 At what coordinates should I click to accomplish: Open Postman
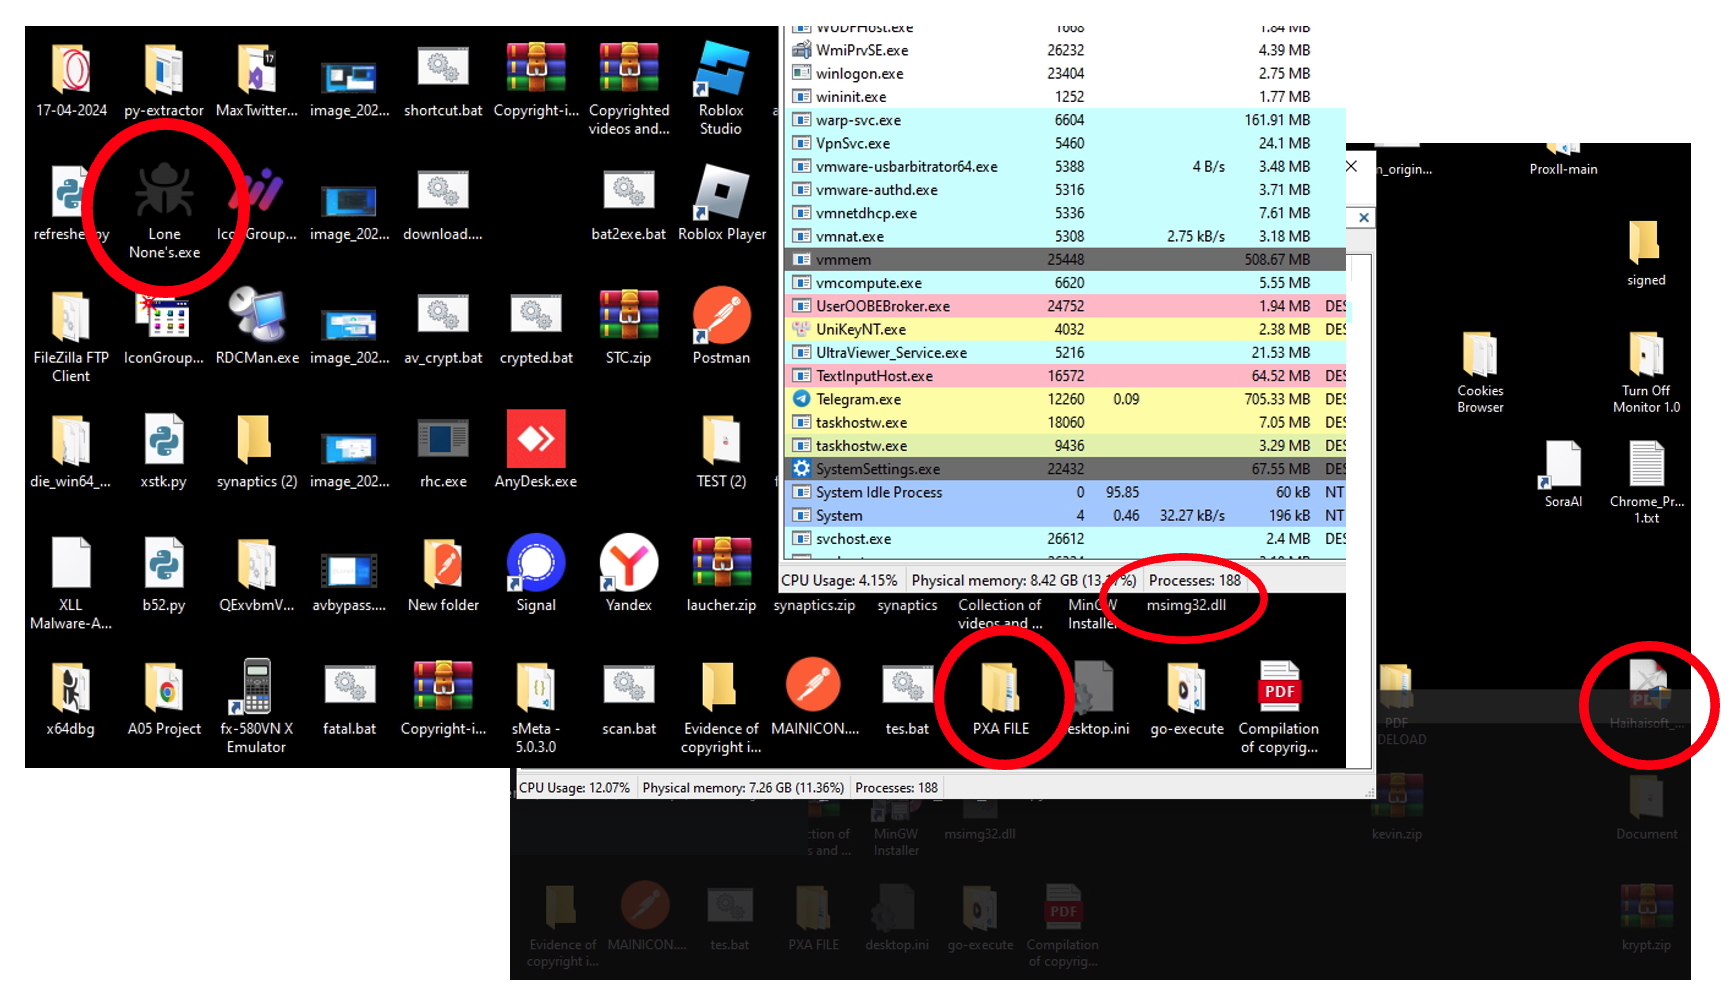[721, 315]
